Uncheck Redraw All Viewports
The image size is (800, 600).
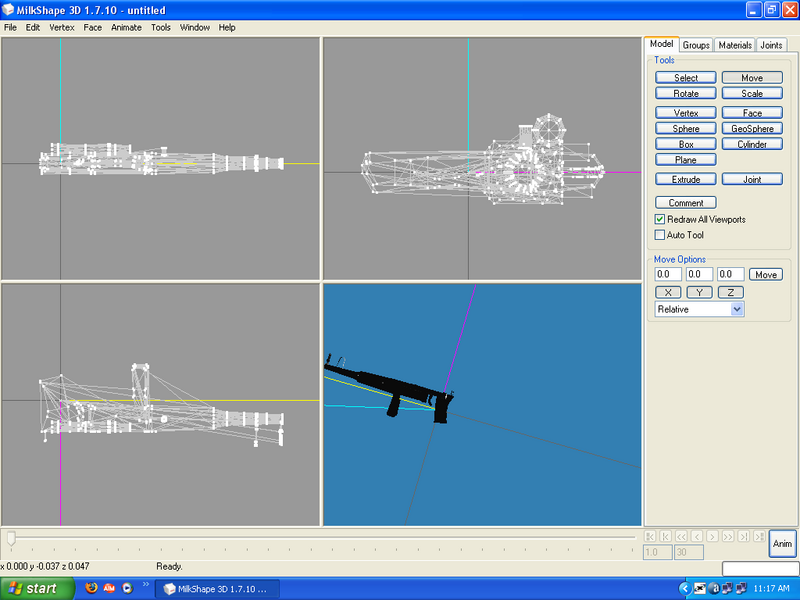(659, 219)
